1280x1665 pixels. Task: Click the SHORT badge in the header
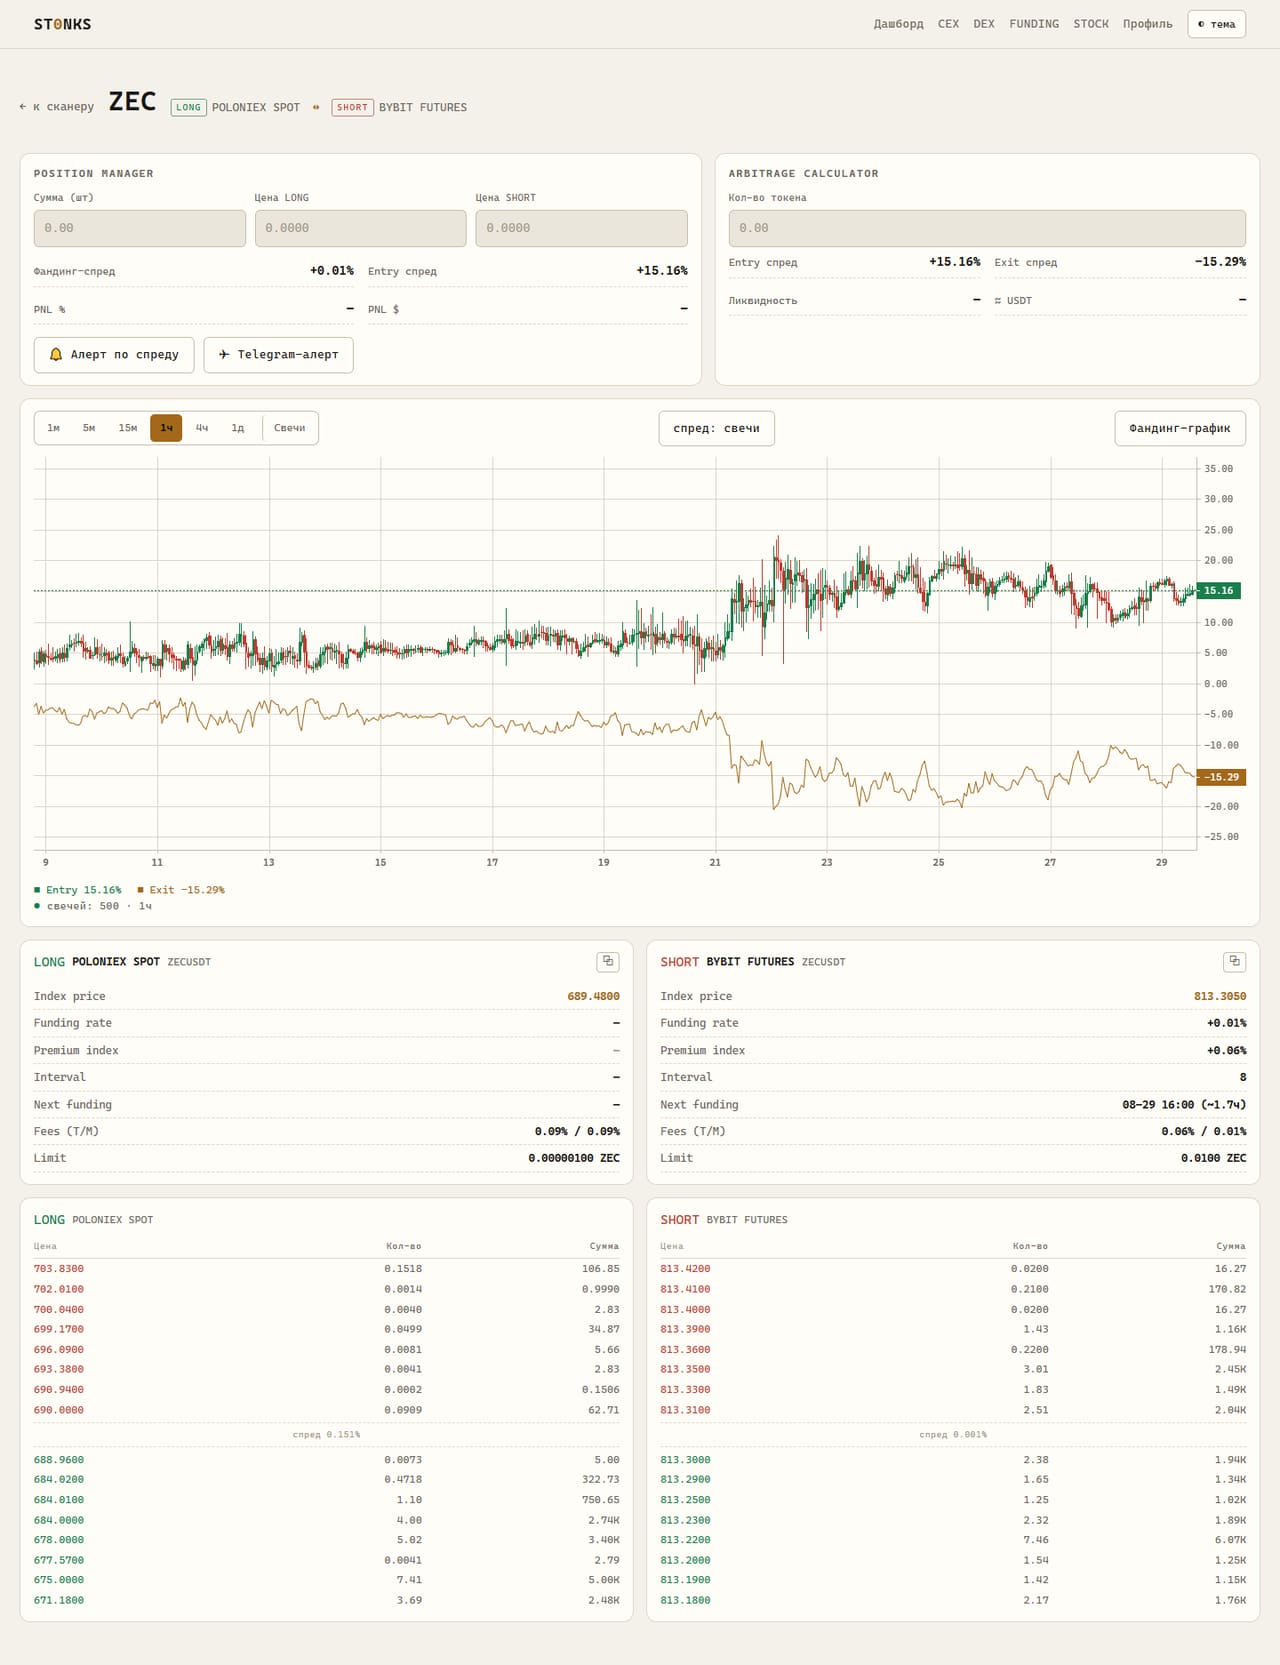pos(352,107)
